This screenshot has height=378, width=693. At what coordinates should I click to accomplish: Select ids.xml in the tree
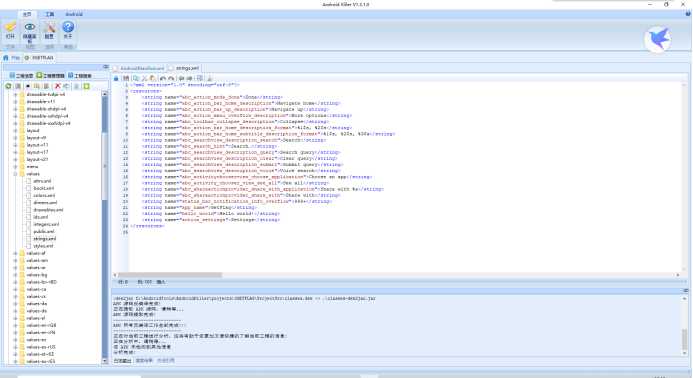coord(41,217)
